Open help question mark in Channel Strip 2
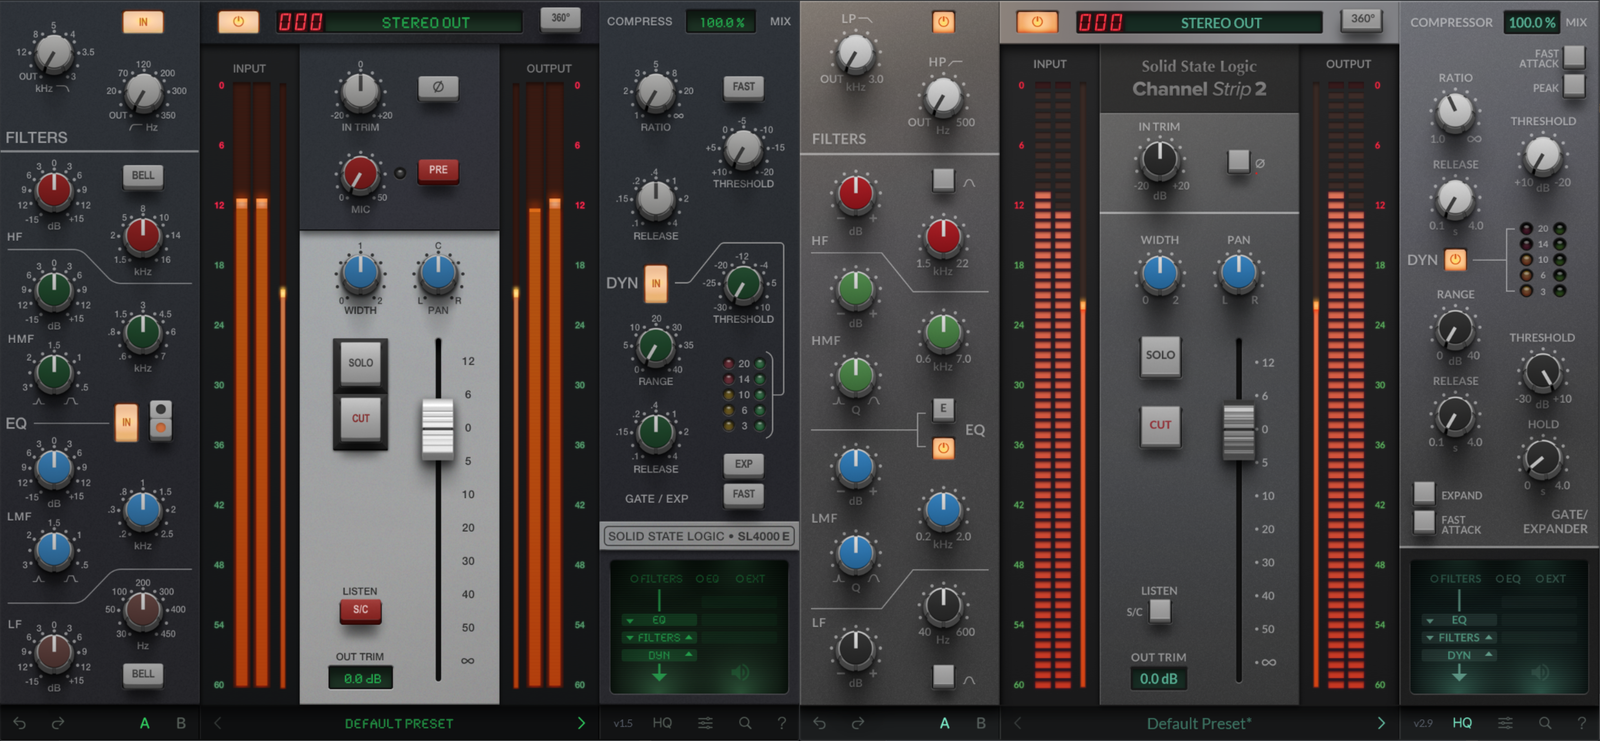Screen dimensions: 1600x741 pyautogui.click(x=1581, y=723)
